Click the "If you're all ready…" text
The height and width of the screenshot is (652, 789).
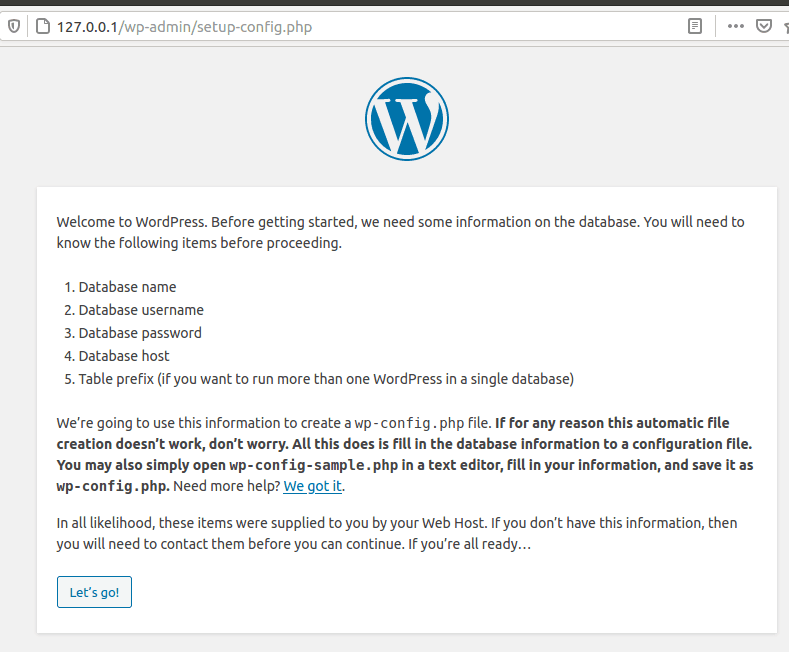[x=468, y=544]
